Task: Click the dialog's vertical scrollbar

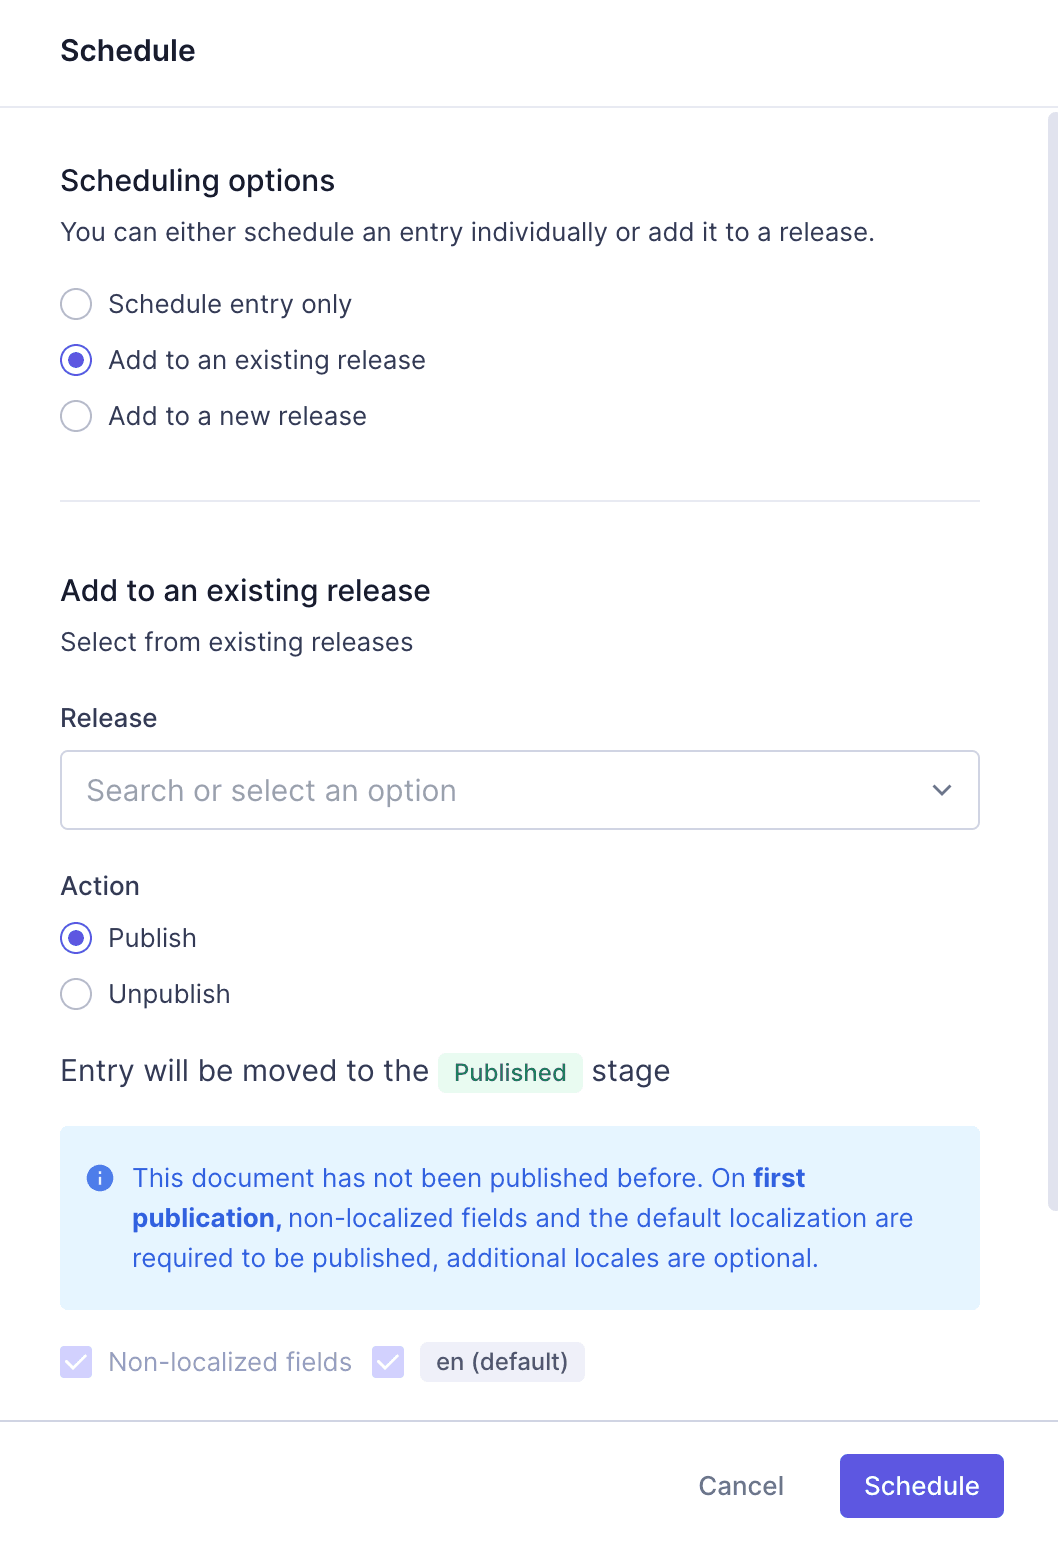Action: pos(1052,660)
